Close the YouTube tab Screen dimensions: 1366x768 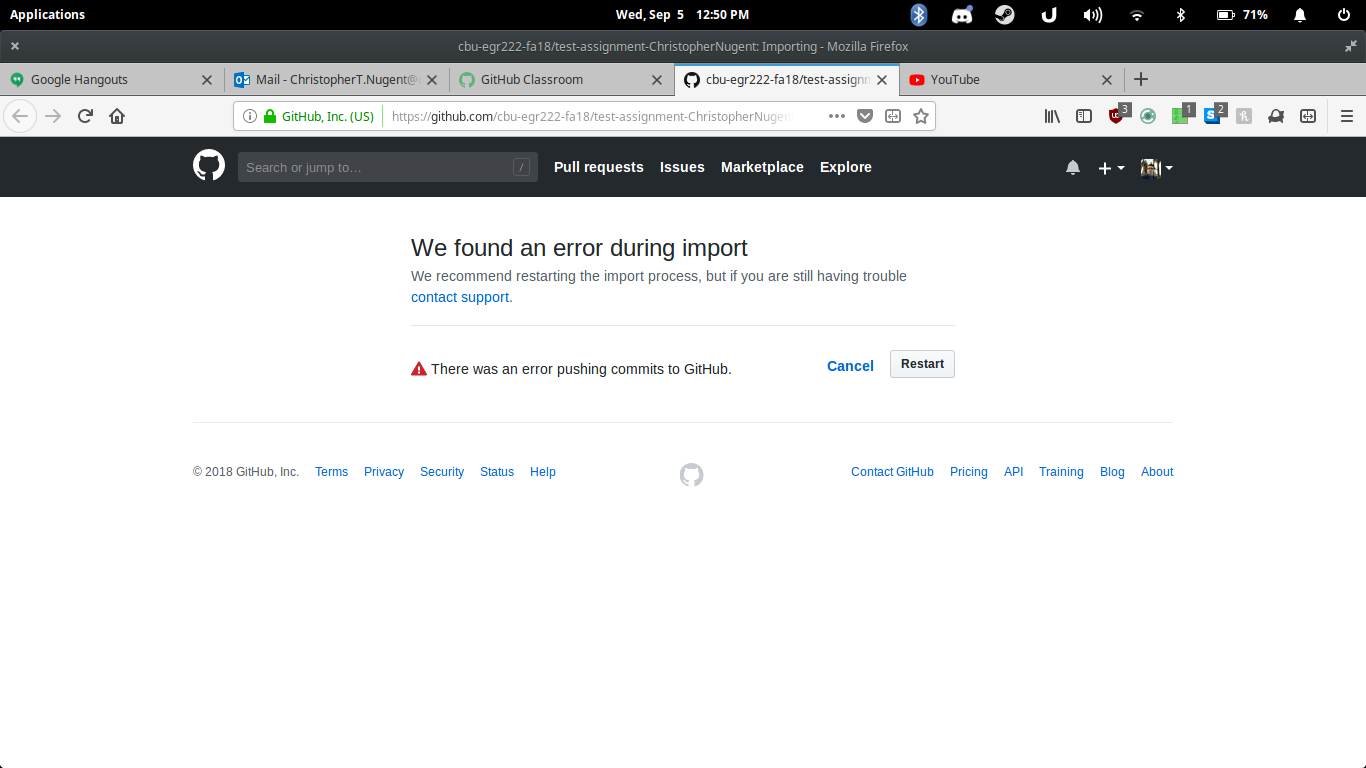tap(1107, 80)
